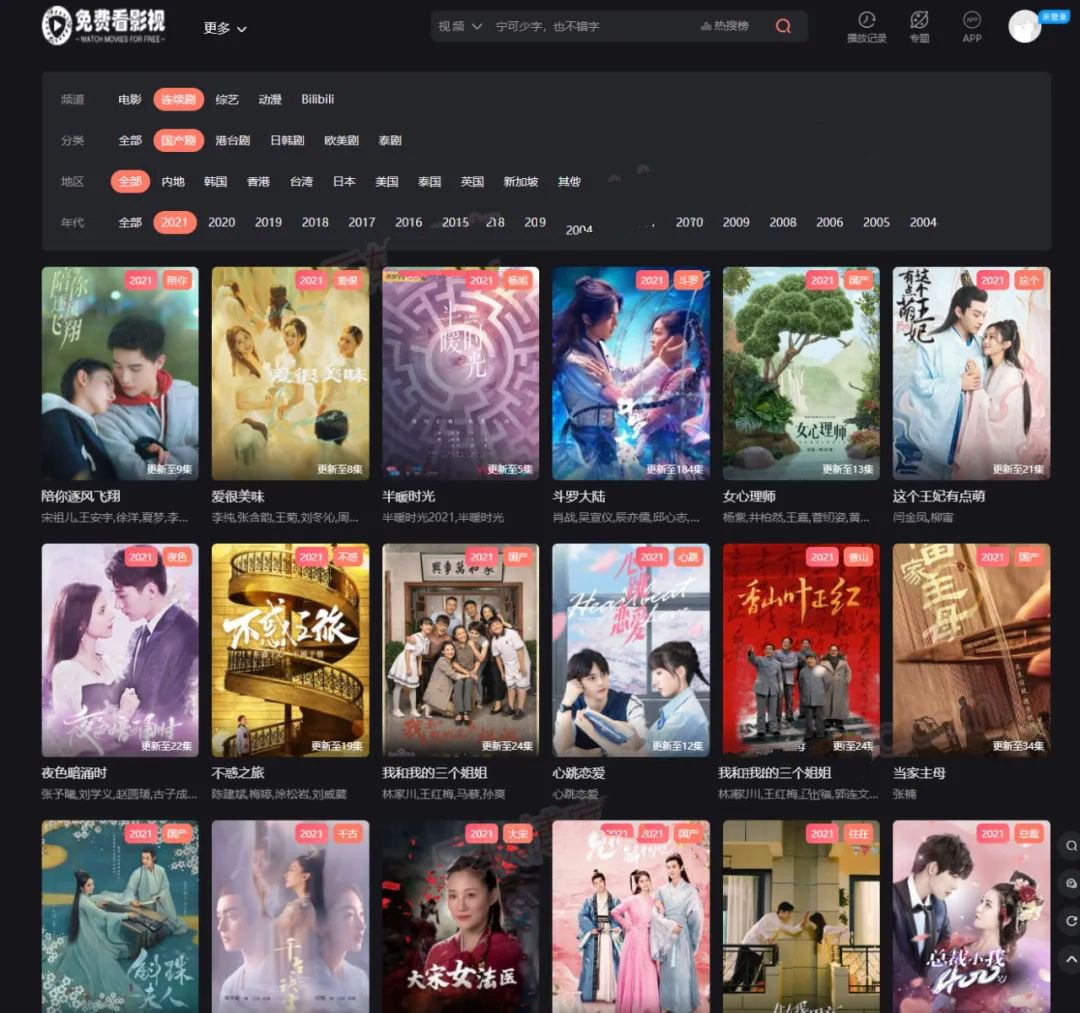Open the 斗罗大陆 poster
The image size is (1080, 1013).
[x=631, y=373]
